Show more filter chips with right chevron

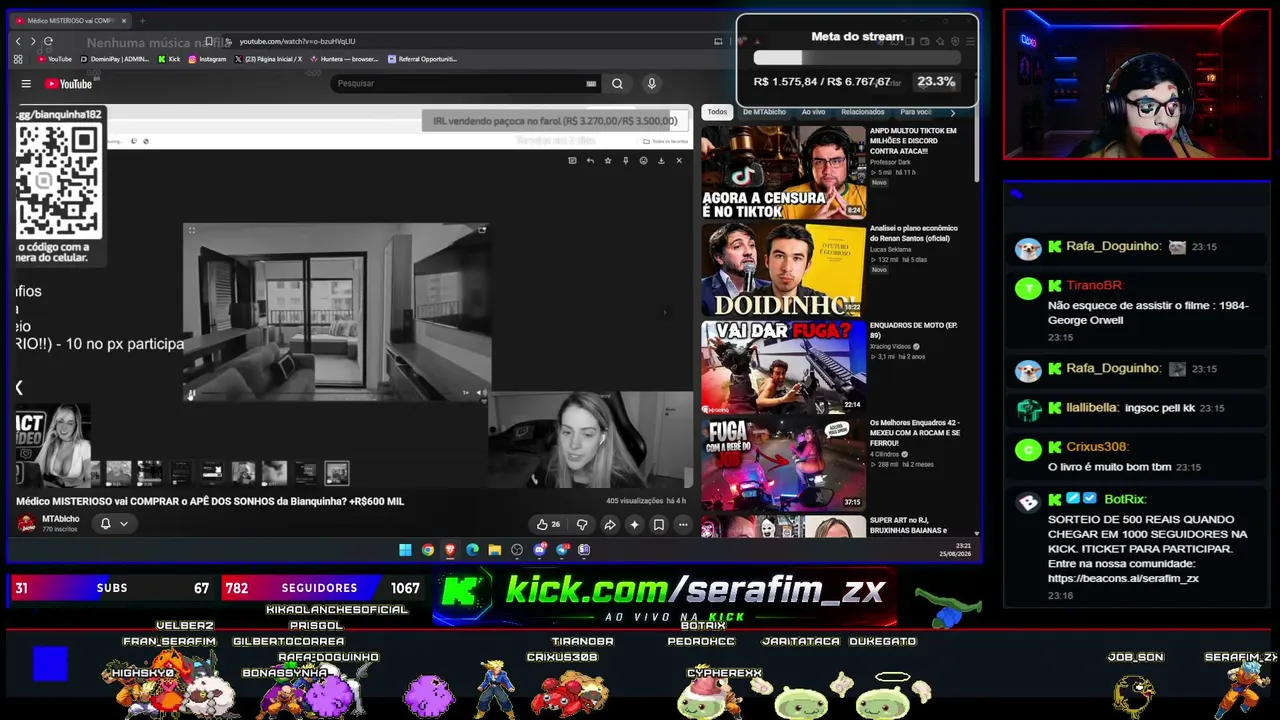(952, 112)
